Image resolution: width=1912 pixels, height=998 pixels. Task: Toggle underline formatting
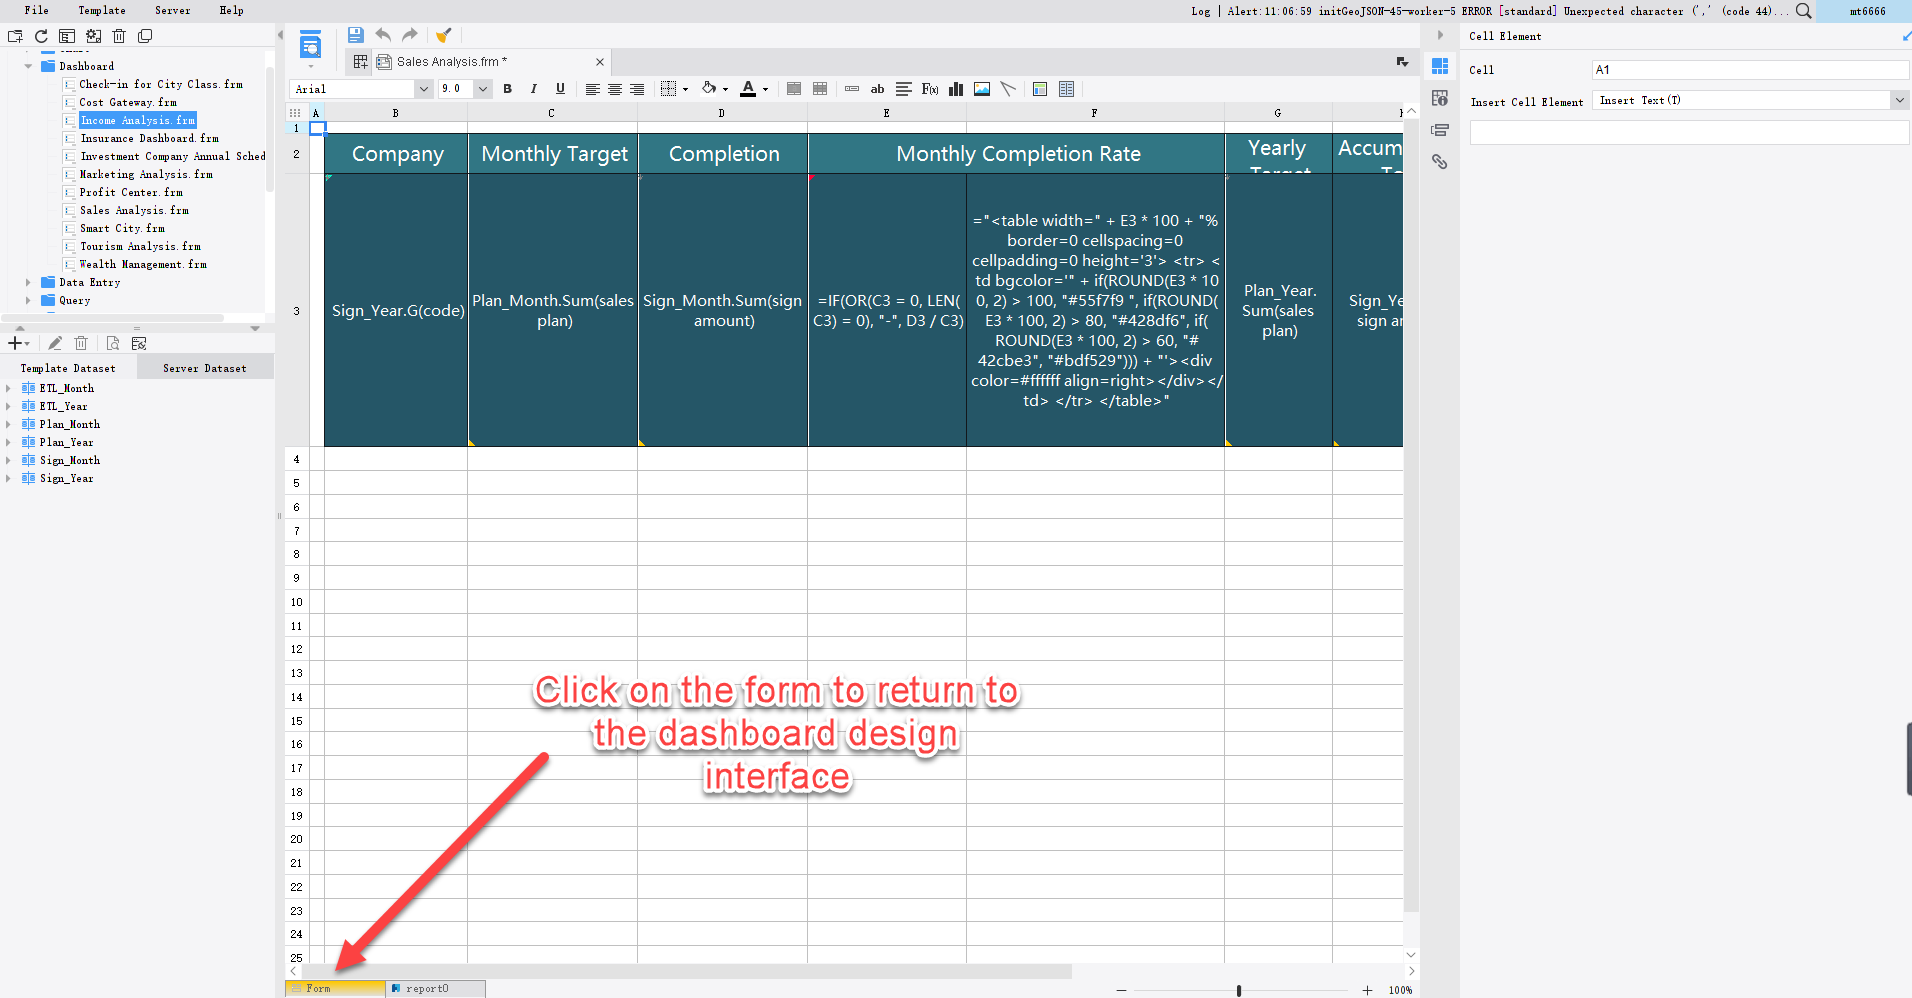[560, 89]
